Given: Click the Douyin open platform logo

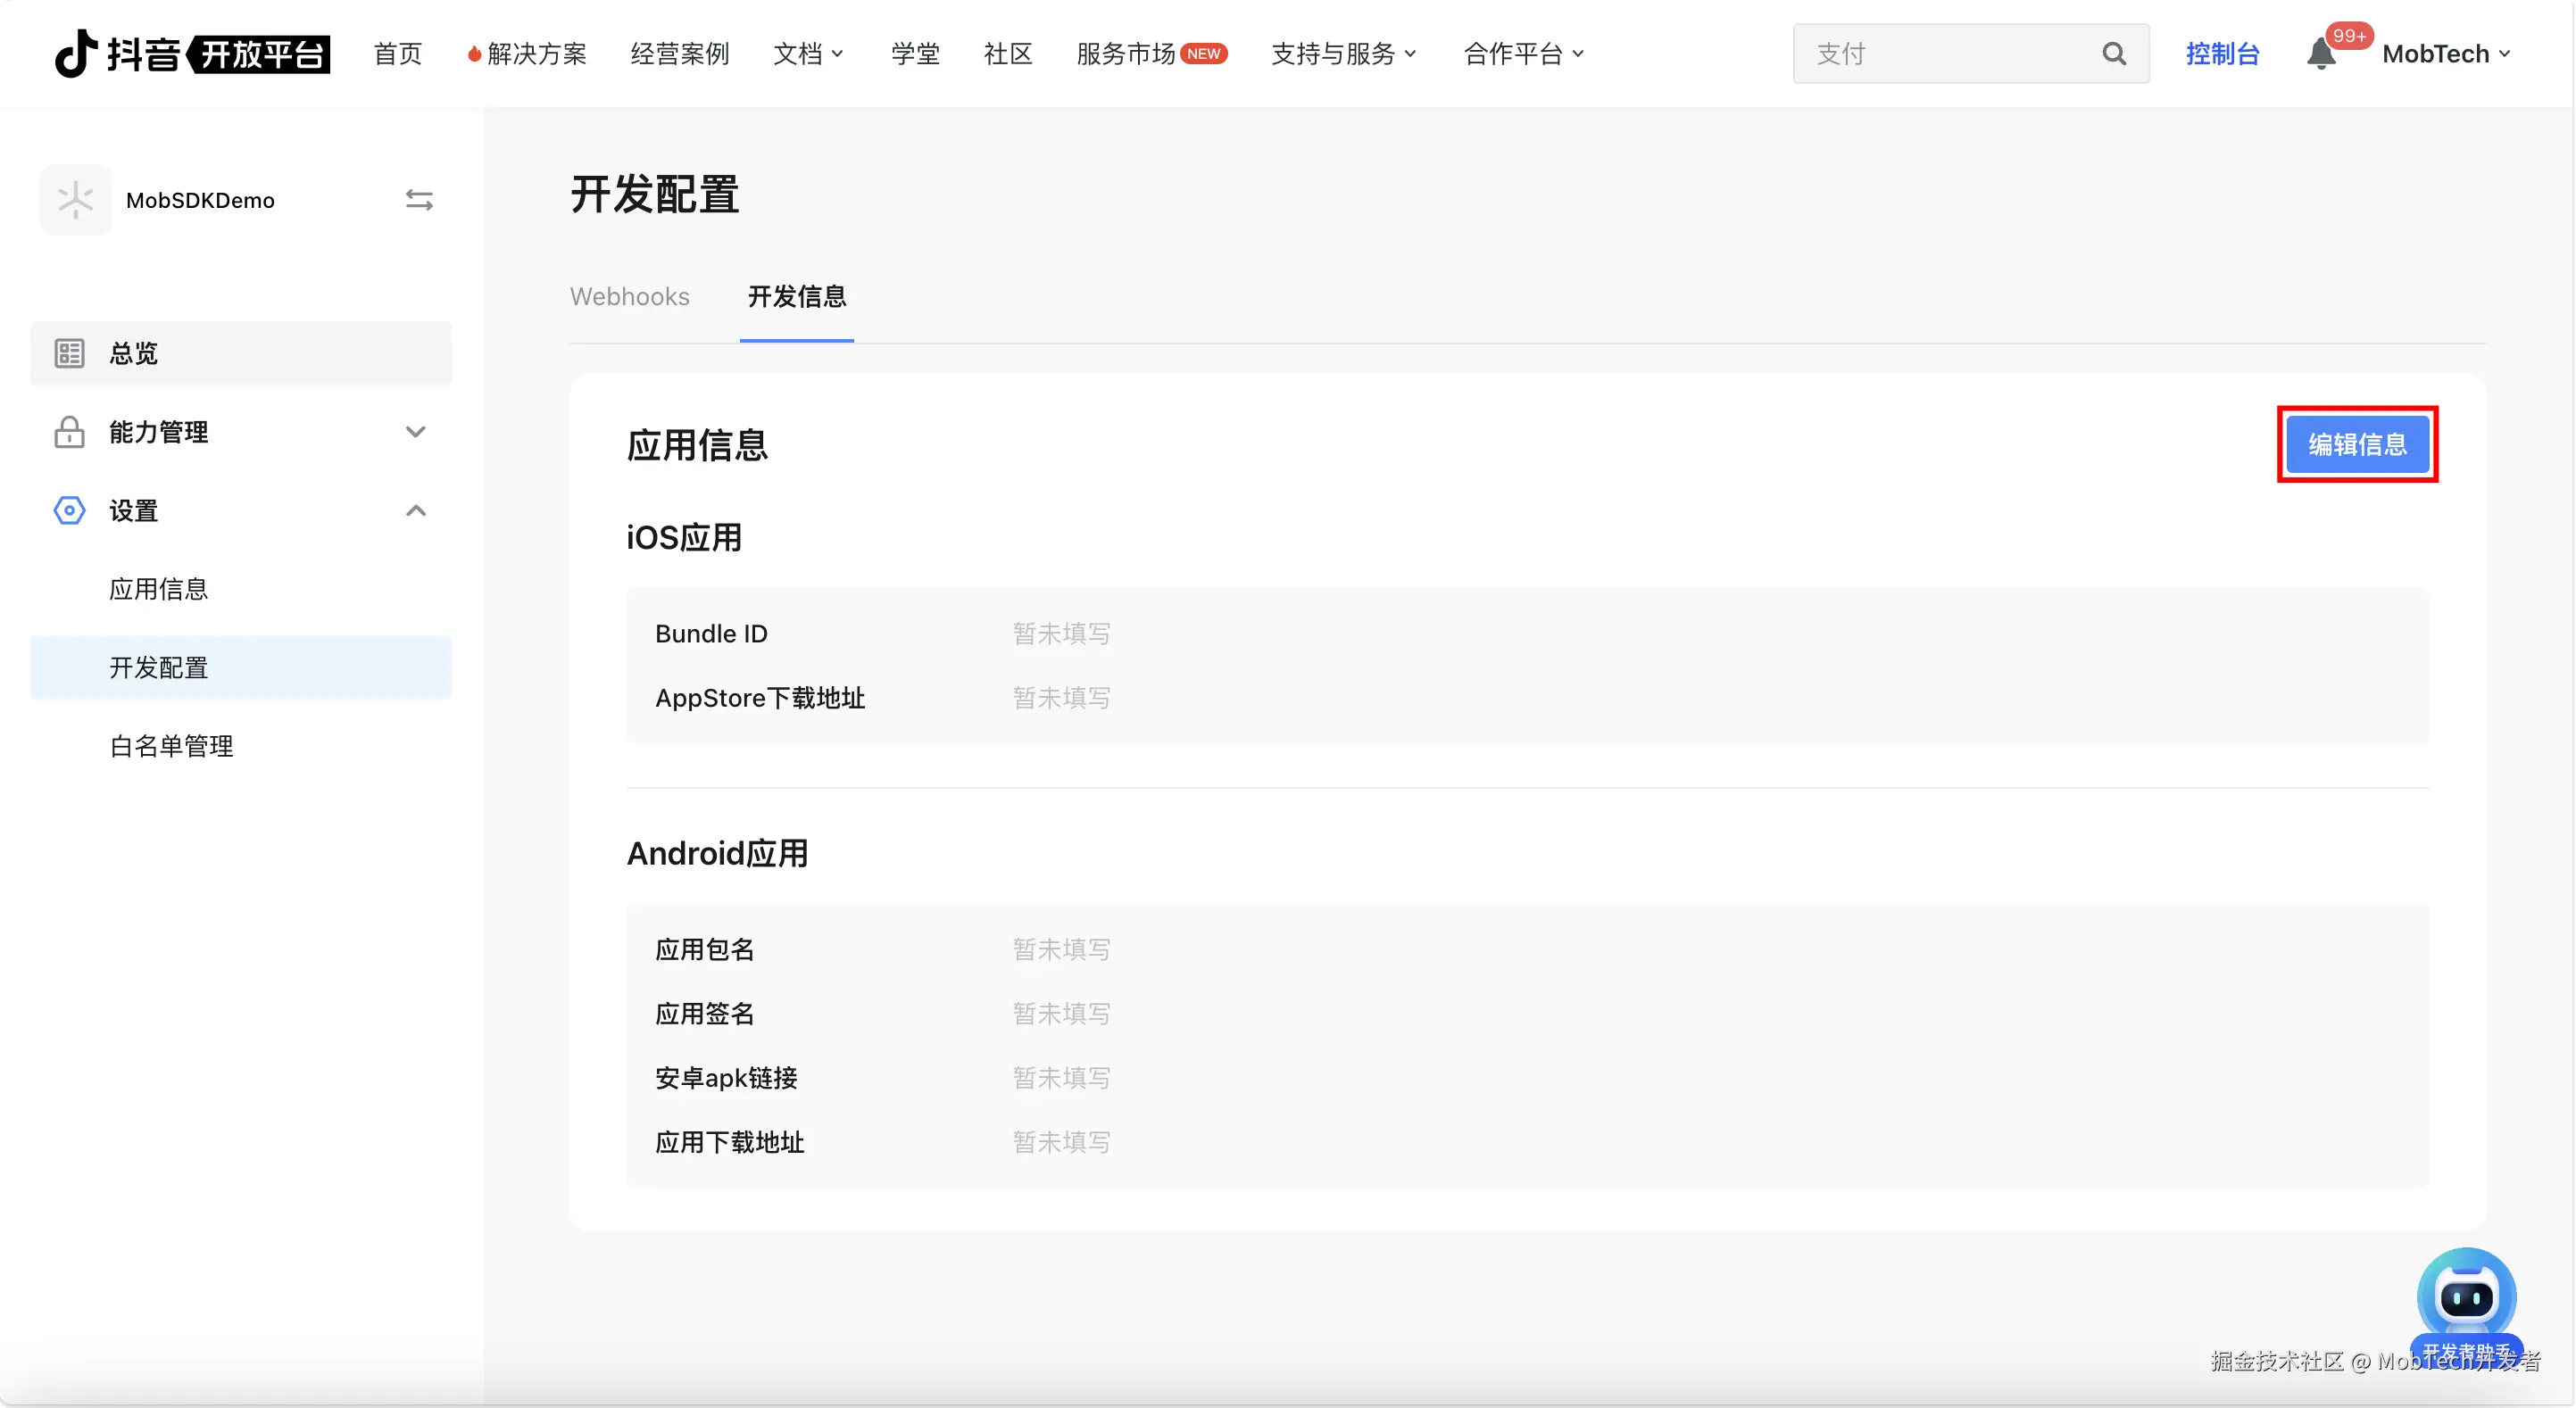Looking at the screenshot, I should [x=191, y=53].
